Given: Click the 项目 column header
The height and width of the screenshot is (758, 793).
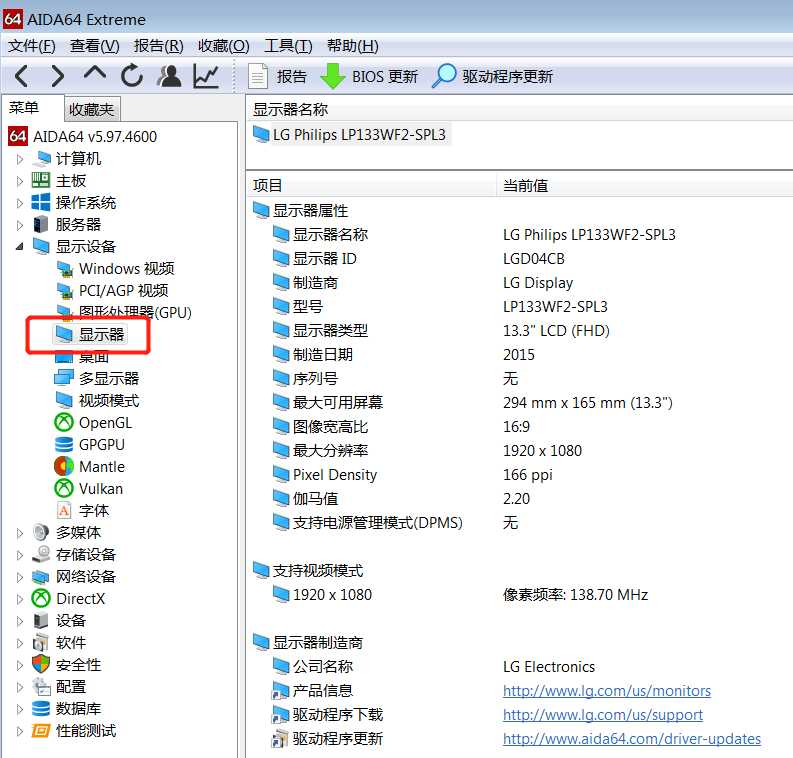Looking at the screenshot, I should [x=372, y=186].
